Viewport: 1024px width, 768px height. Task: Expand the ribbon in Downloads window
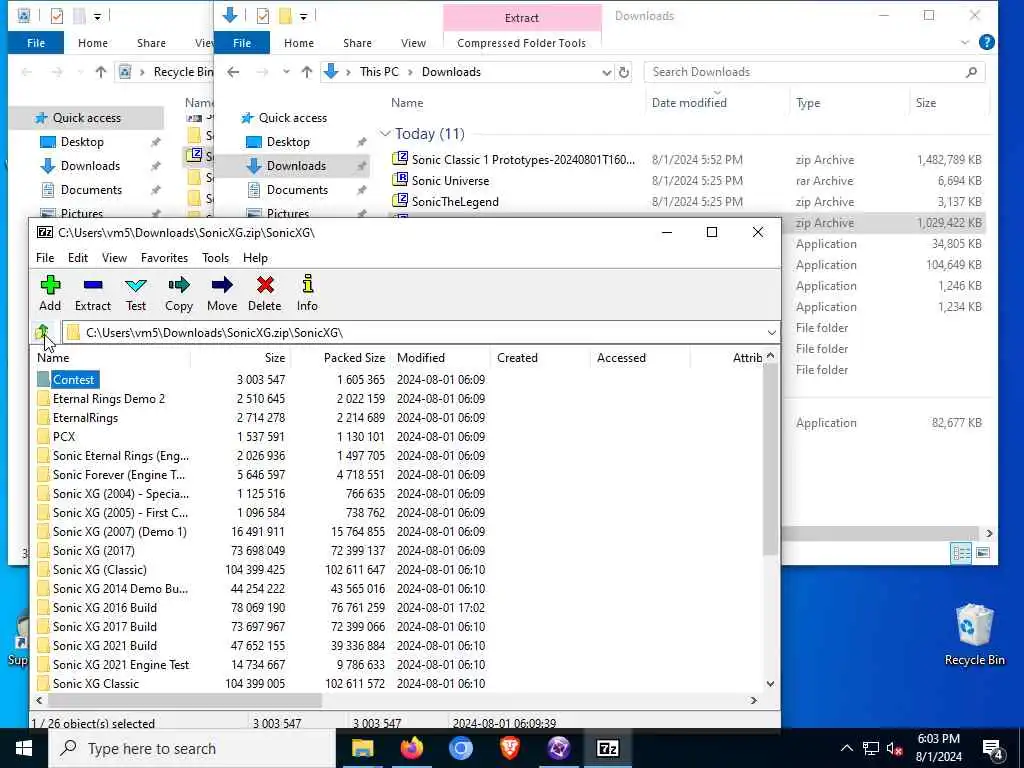(x=965, y=42)
